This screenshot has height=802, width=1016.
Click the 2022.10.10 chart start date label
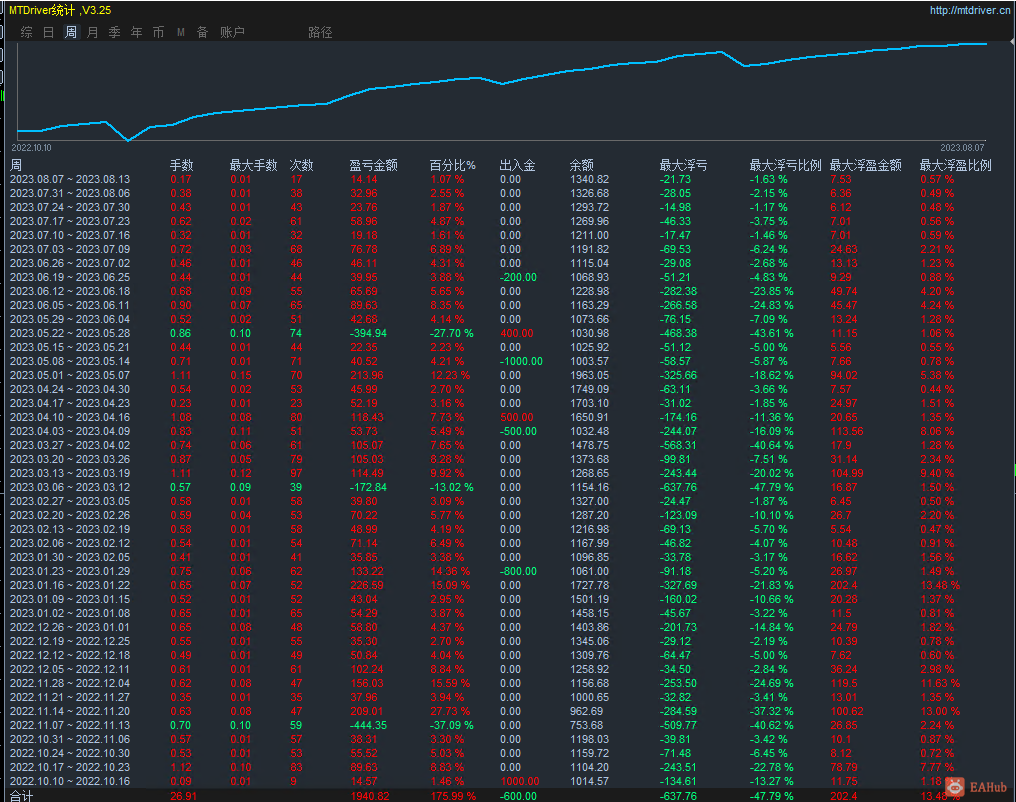pyautogui.click(x=32, y=147)
